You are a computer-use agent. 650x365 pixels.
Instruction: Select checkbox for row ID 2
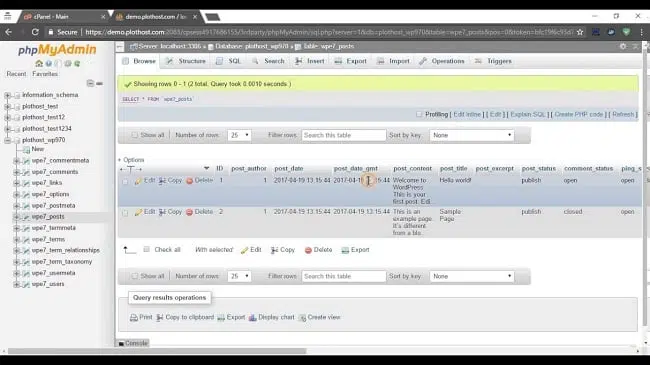point(125,213)
